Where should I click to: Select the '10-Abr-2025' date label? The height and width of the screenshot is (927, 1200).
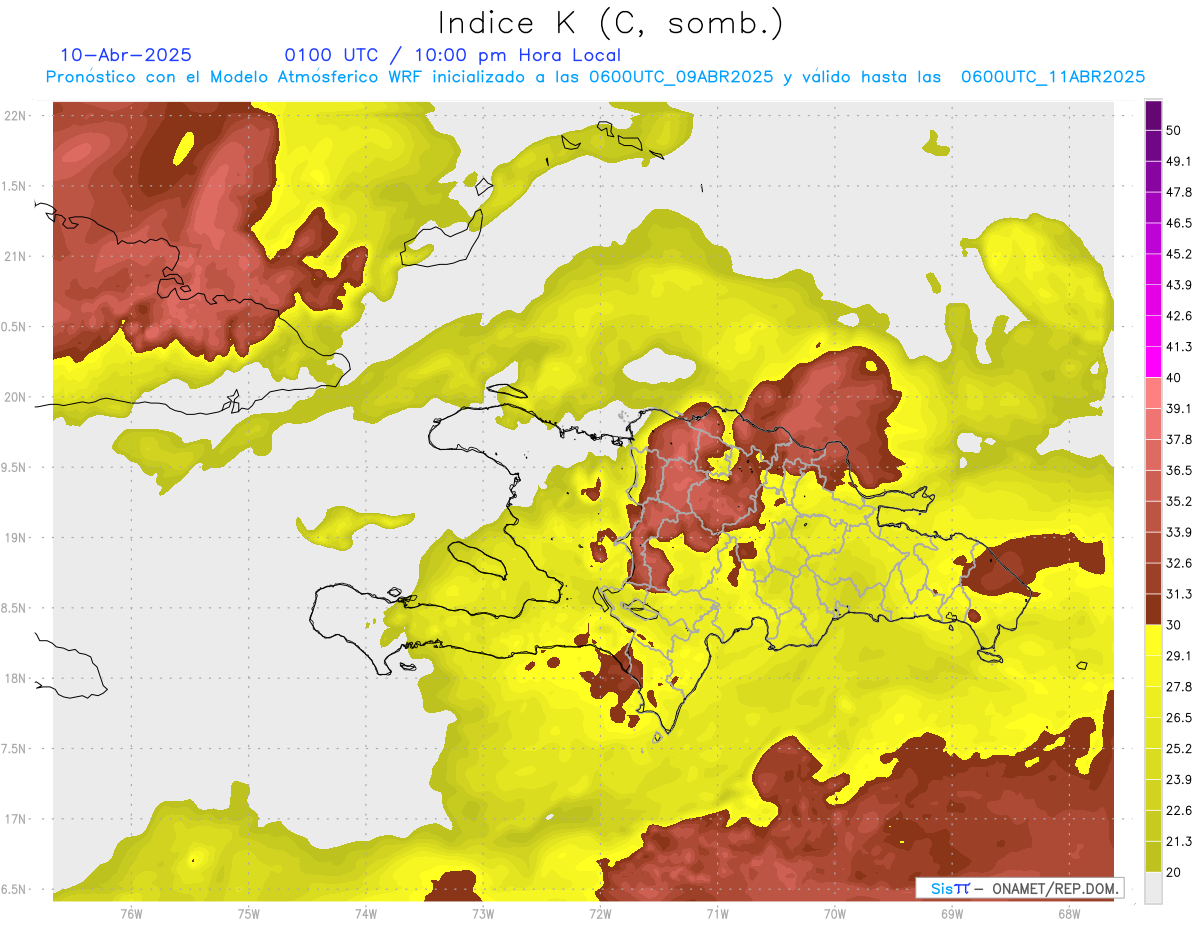click(x=126, y=55)
